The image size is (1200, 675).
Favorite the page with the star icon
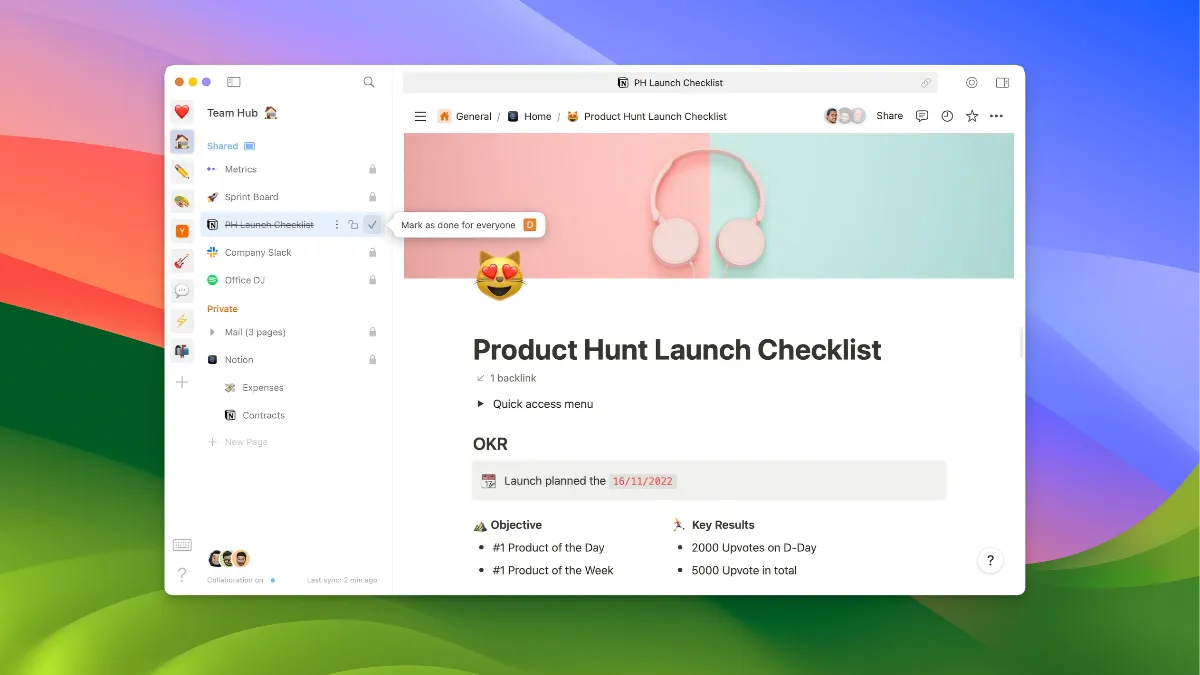coord(972,116)
